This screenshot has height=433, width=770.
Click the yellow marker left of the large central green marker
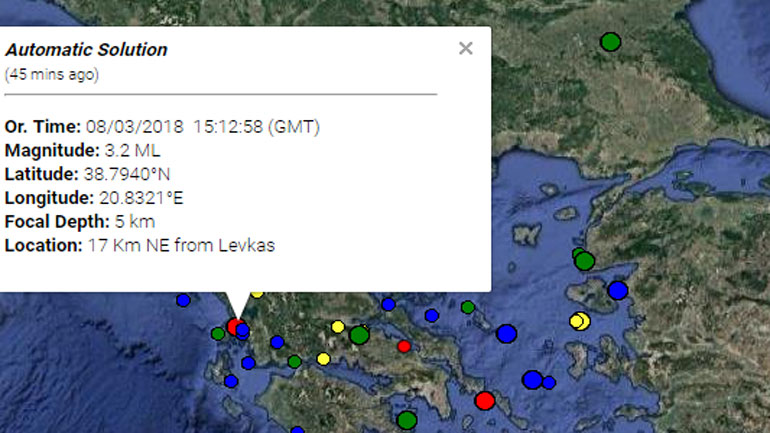(x=338, y=327)
